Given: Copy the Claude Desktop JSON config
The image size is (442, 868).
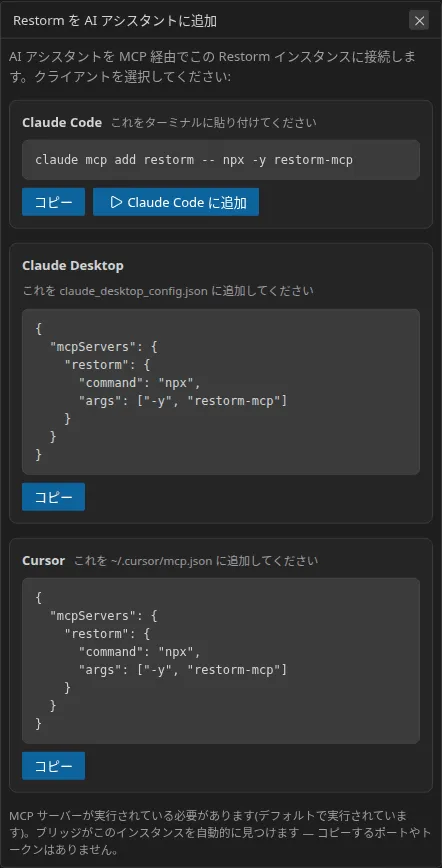Looking at the screenshot, I should click(x=54, y=497).
